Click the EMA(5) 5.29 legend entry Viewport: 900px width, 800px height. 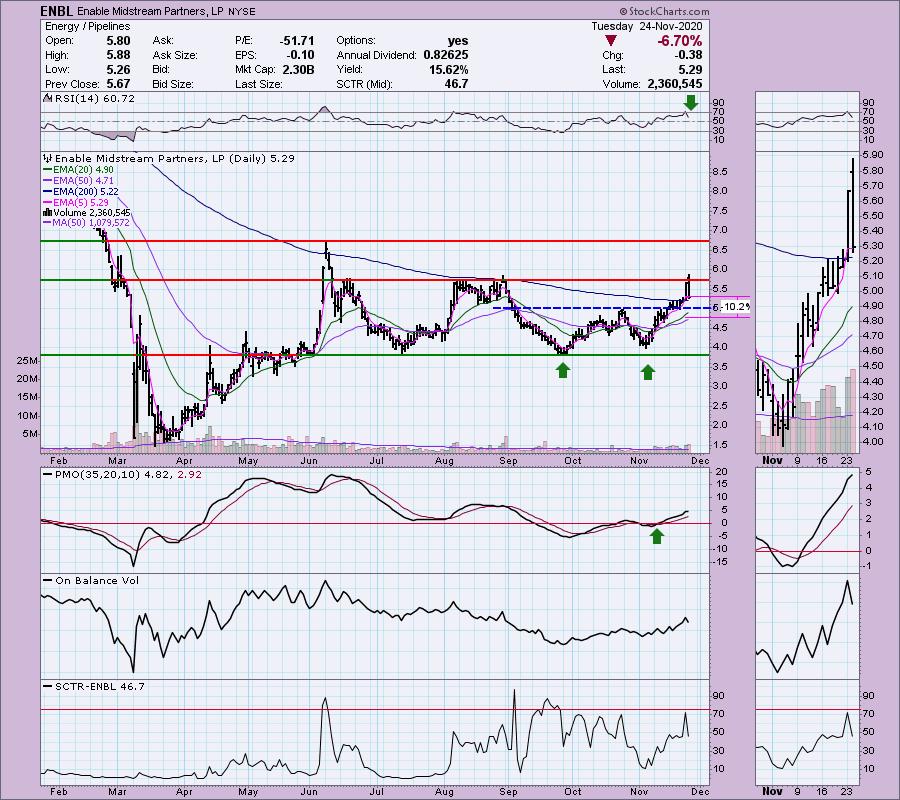pos(81,203)
